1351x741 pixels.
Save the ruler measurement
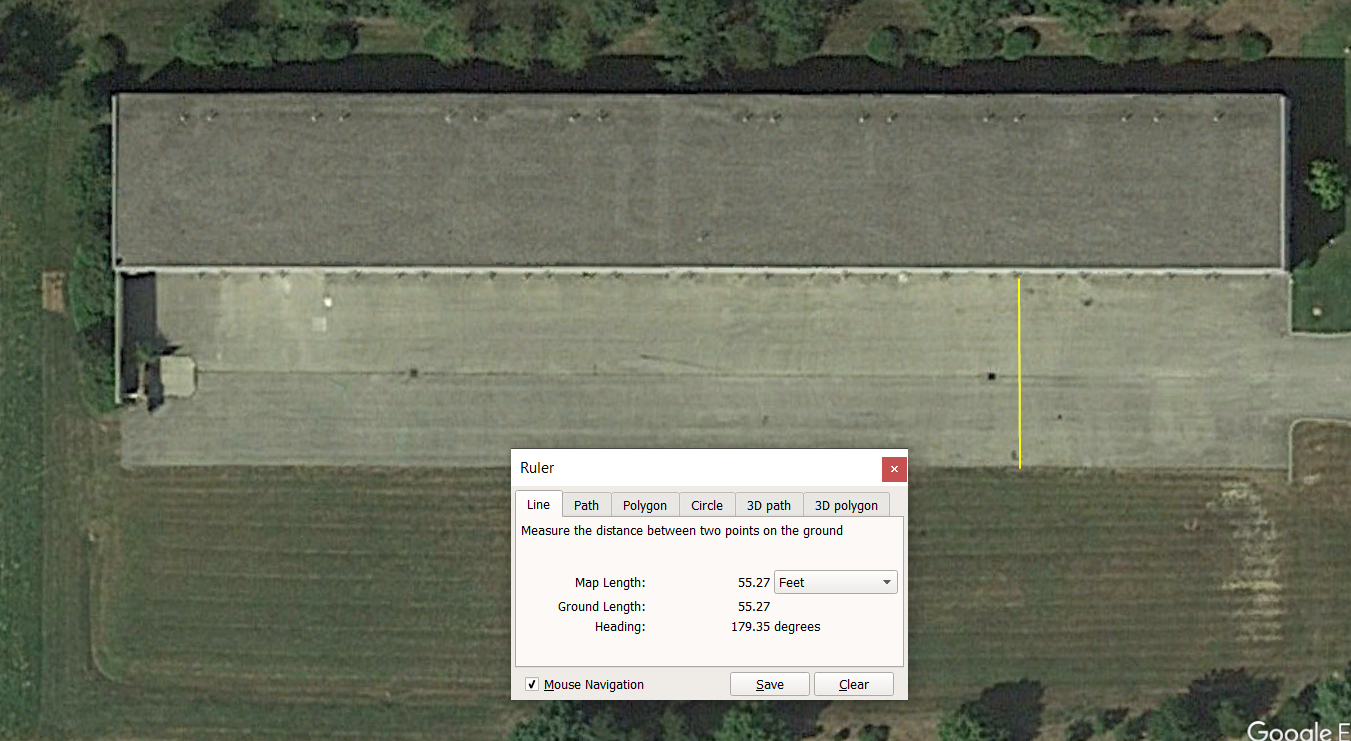(x=769, y=685)
